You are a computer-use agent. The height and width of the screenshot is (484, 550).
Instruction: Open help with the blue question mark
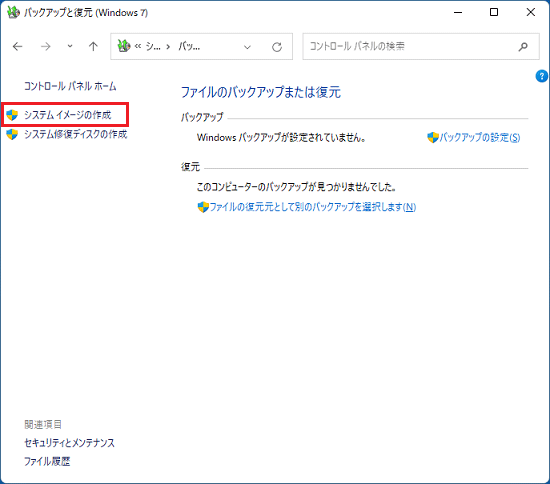[x=542, y=76]
